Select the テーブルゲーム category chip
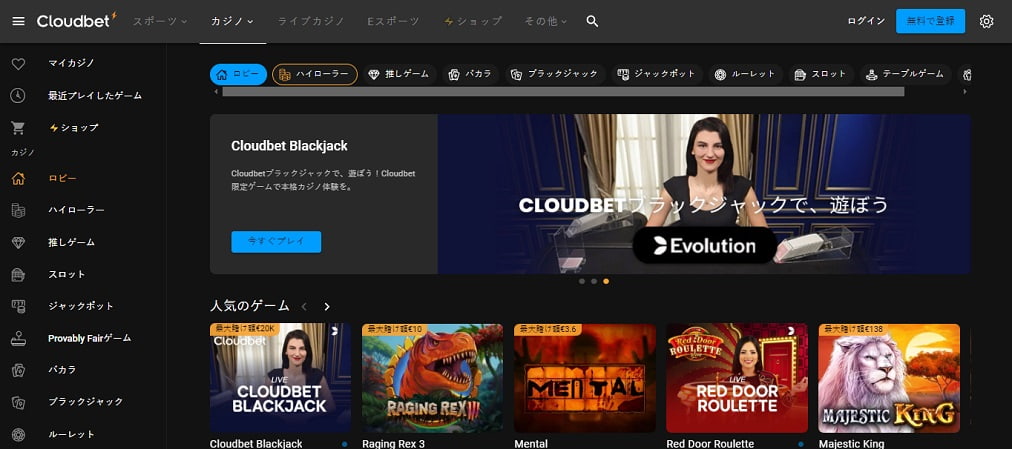This screenshot has width=1012, height=449. tap(906, 75)
